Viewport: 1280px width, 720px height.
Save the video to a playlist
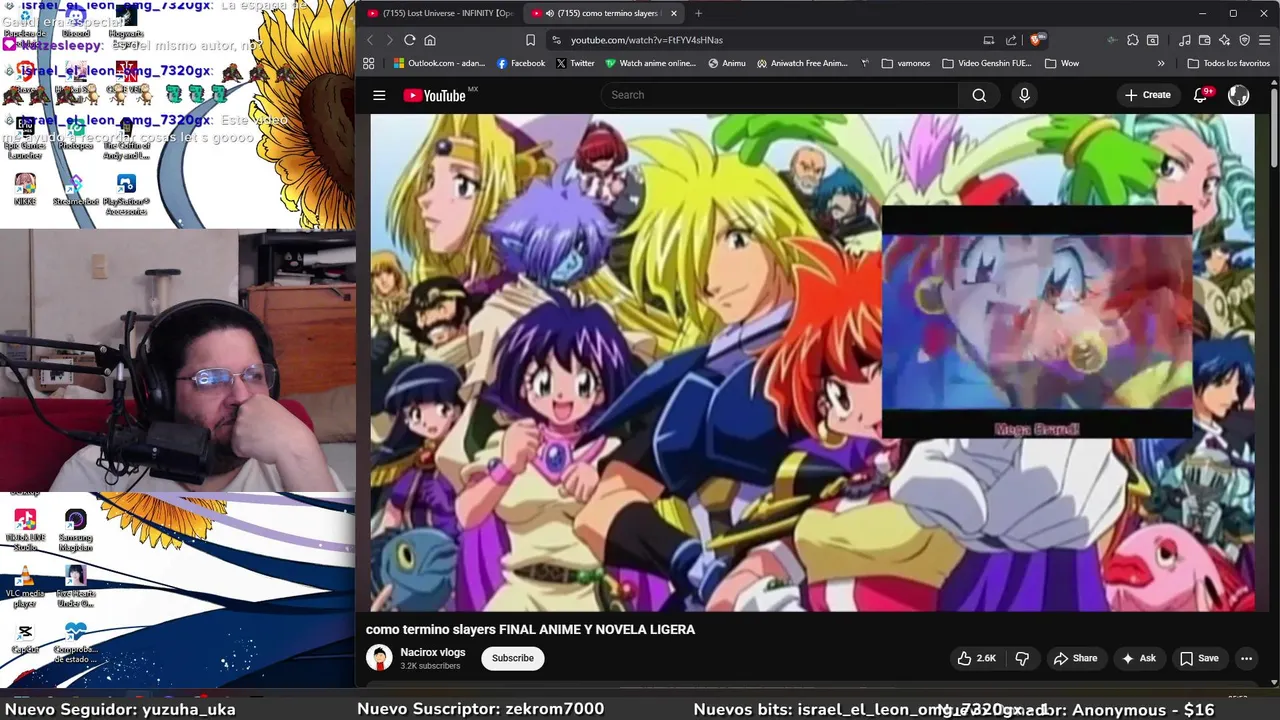tap(1199, 658)
